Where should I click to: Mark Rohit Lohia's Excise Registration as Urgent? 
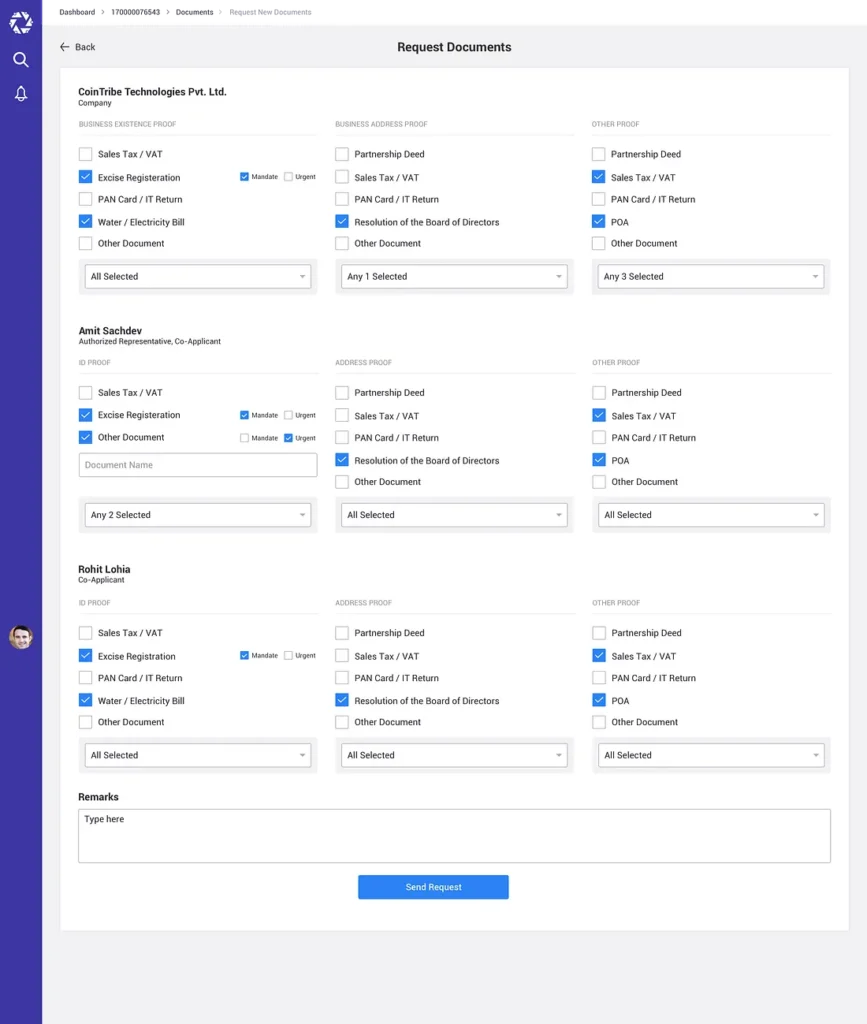click(289, 656)
